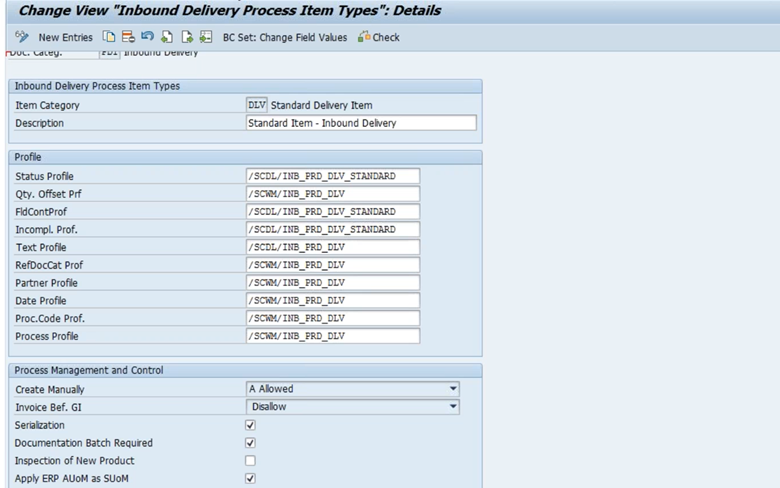Go to the next entry icon
The width and height of the screenshot is (780, 488).
coord(185,37)
